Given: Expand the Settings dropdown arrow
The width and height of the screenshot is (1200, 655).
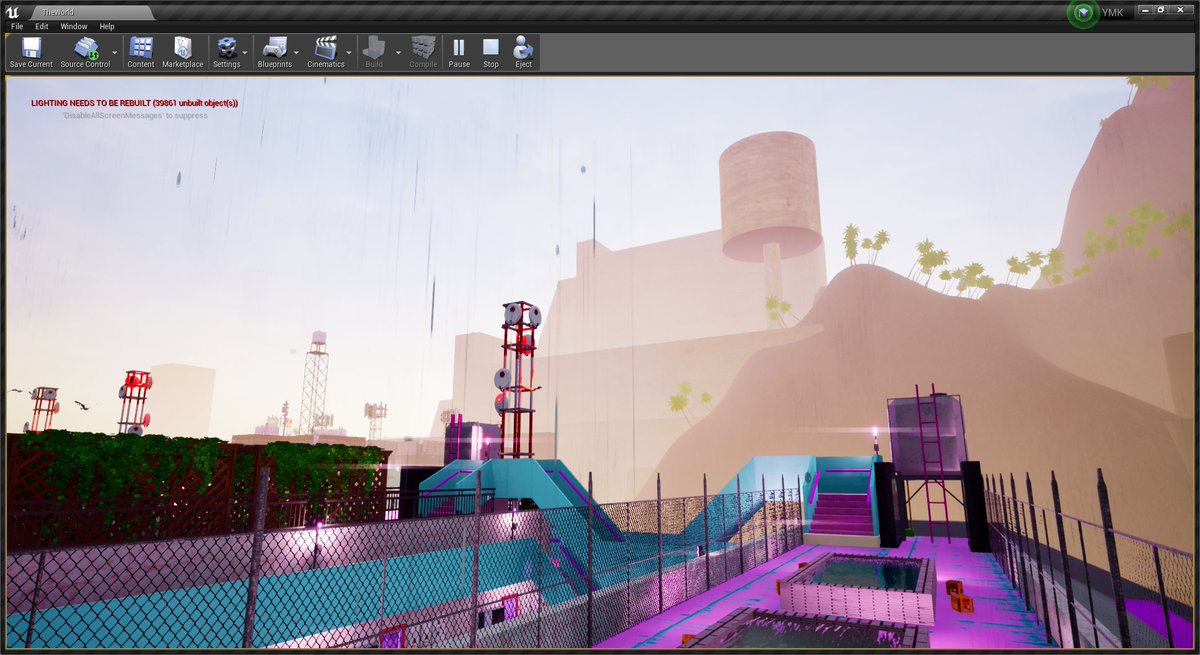Looking at the screenshot, I should click(245, 52).
